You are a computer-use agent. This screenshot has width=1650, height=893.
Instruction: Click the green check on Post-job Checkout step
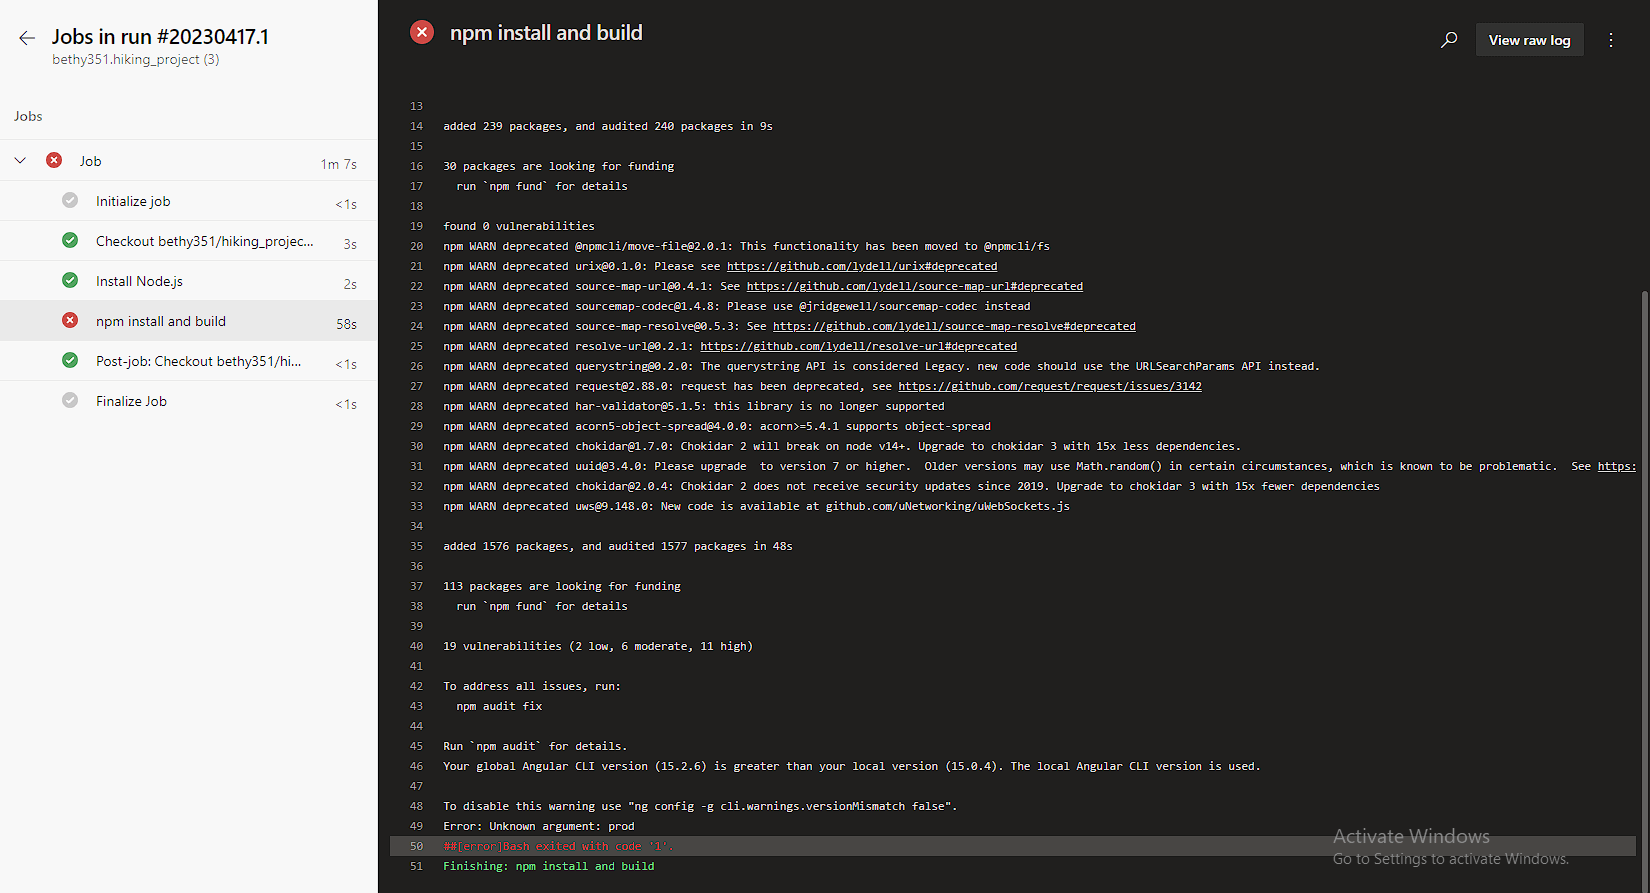(69, 361)
